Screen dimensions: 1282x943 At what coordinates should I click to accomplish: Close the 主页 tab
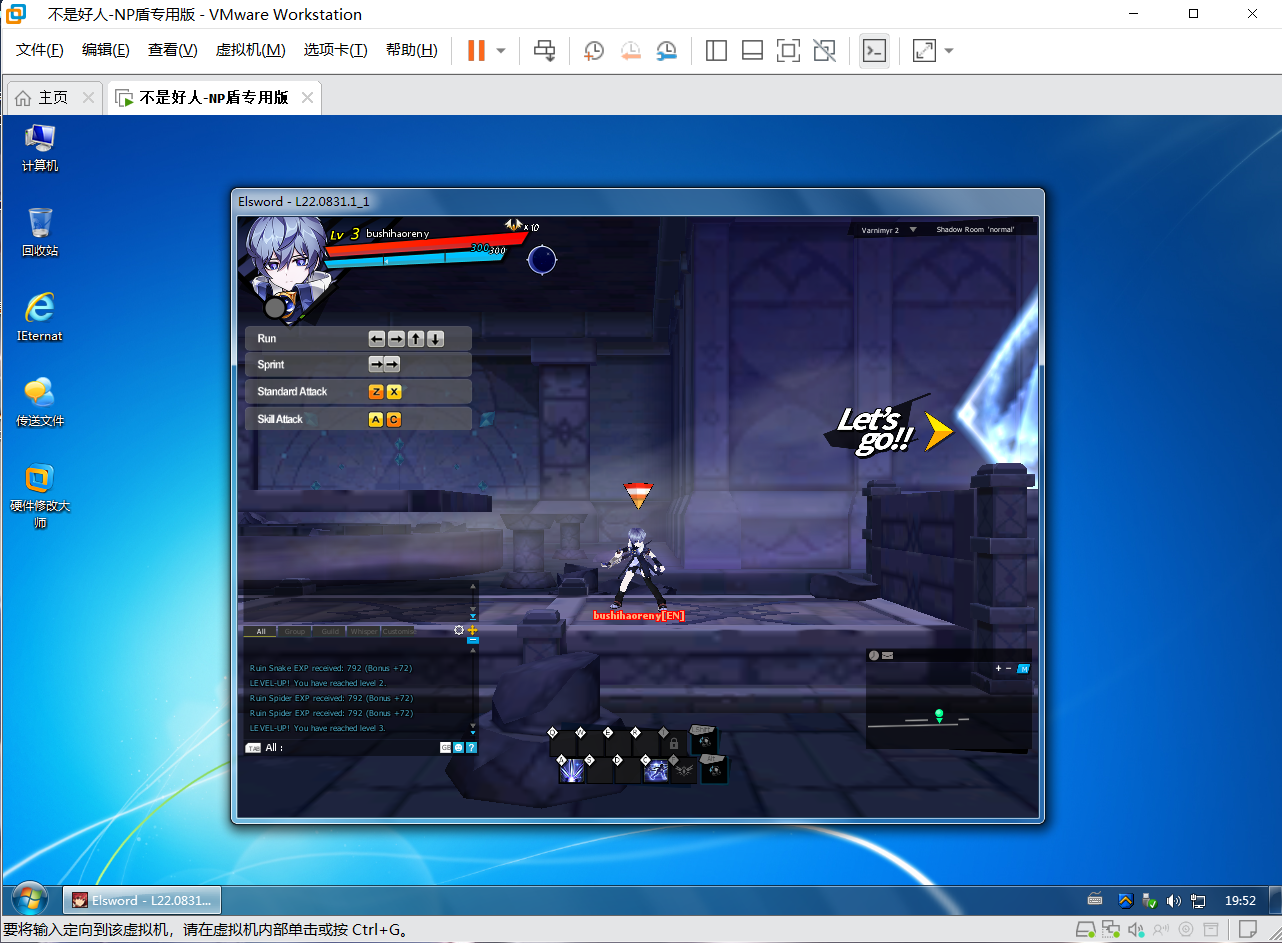coord(89,97)
